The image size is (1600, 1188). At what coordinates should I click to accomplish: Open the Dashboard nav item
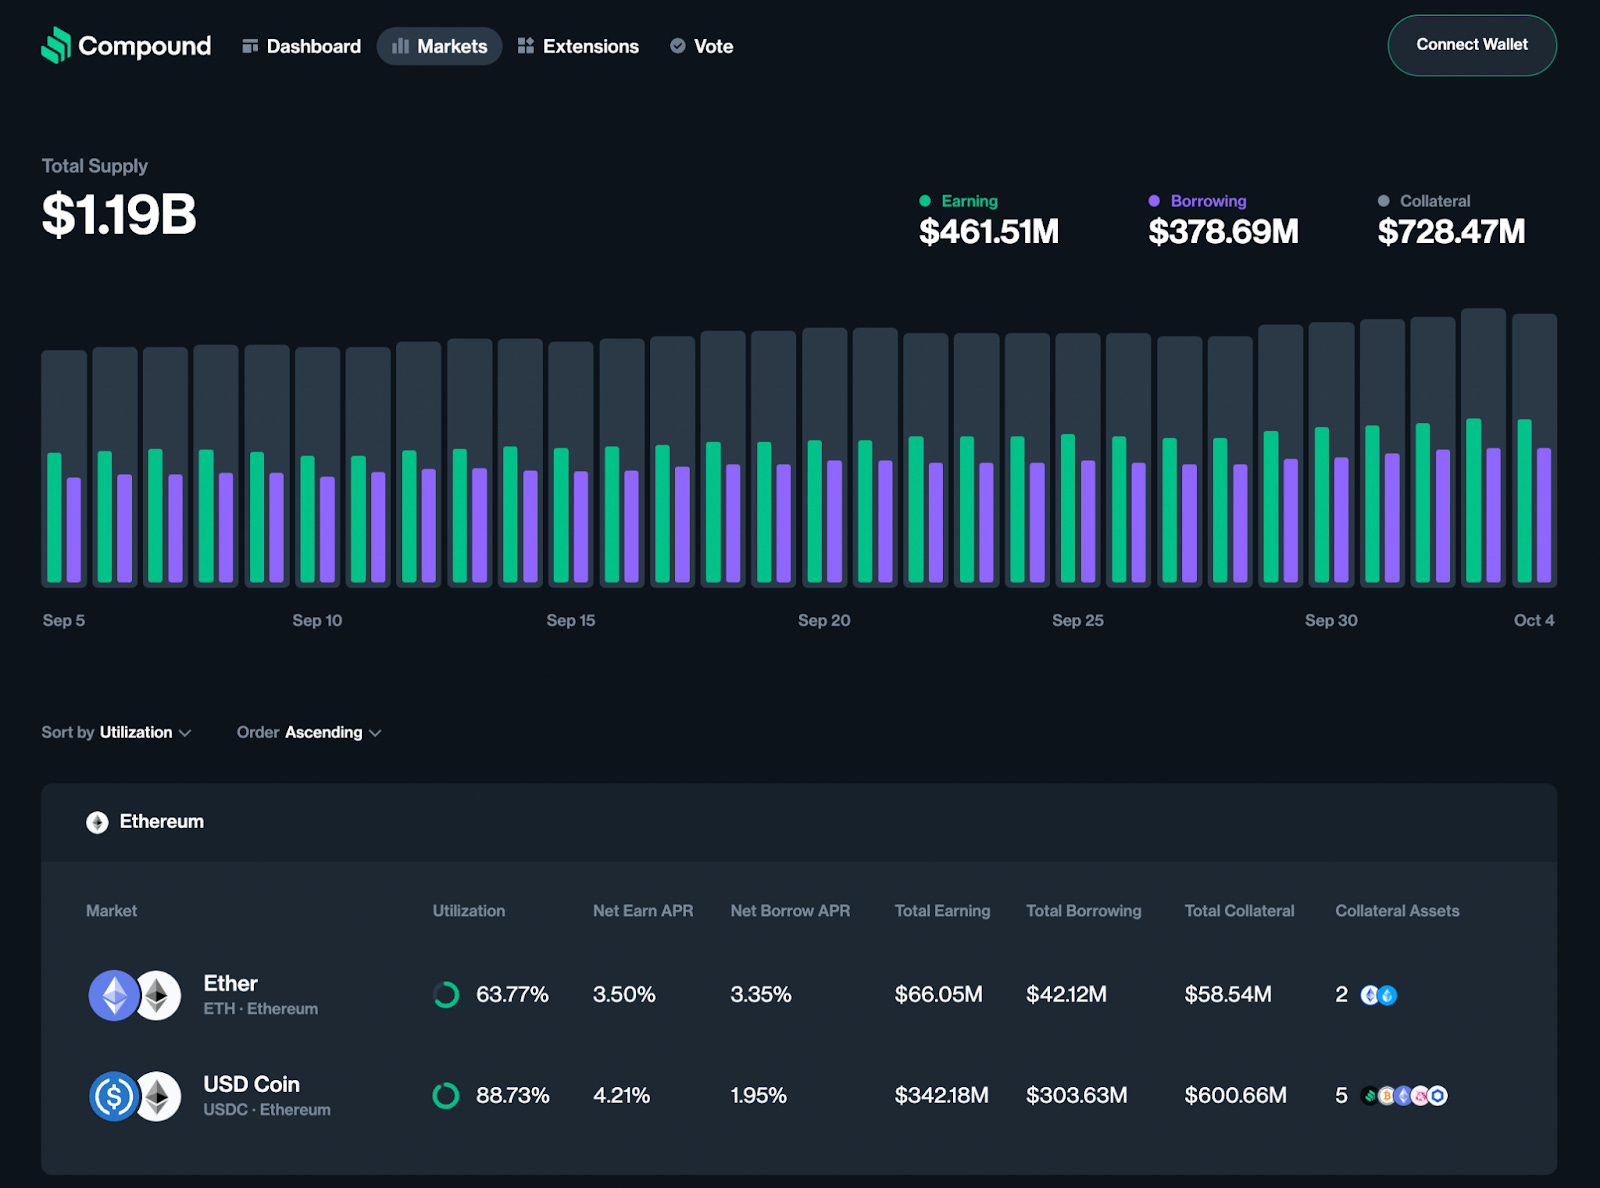click(301, 46)
